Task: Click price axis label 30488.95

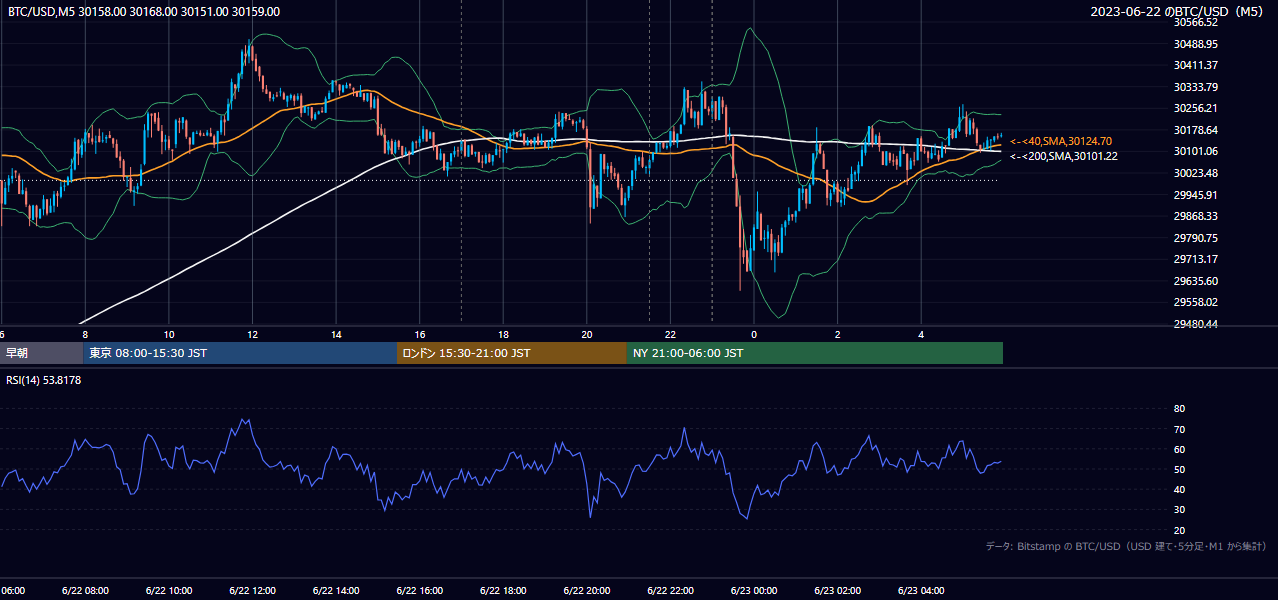Action: (1195, 44)
